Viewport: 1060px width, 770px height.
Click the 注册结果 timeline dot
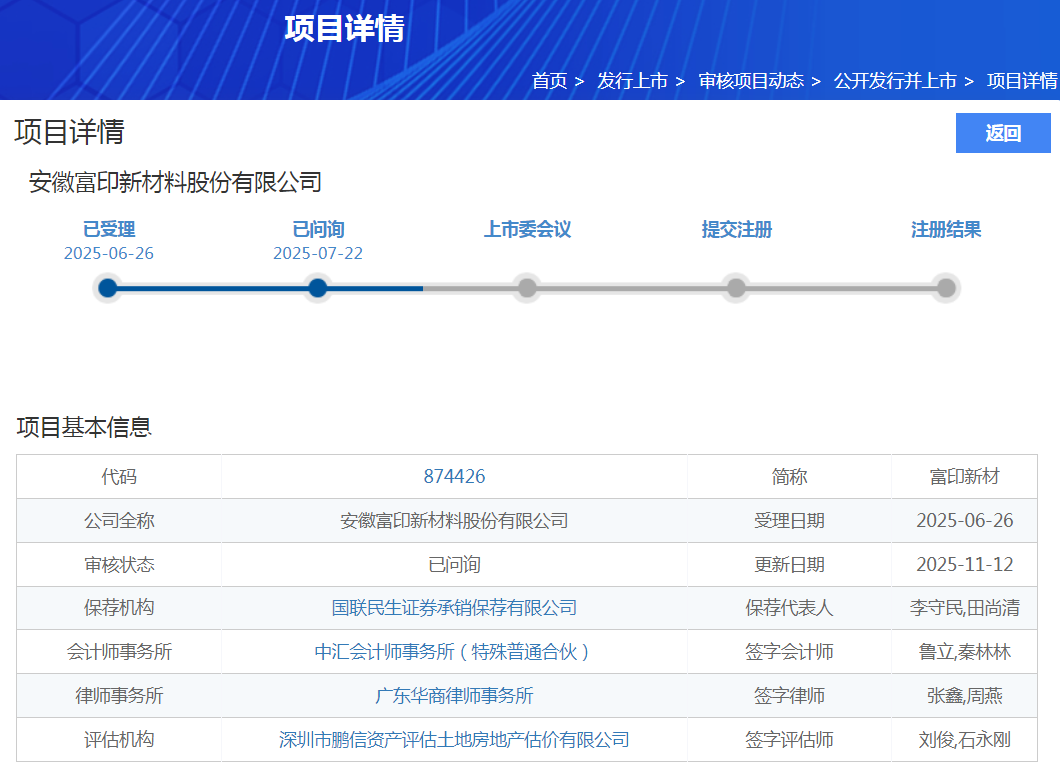946,288
